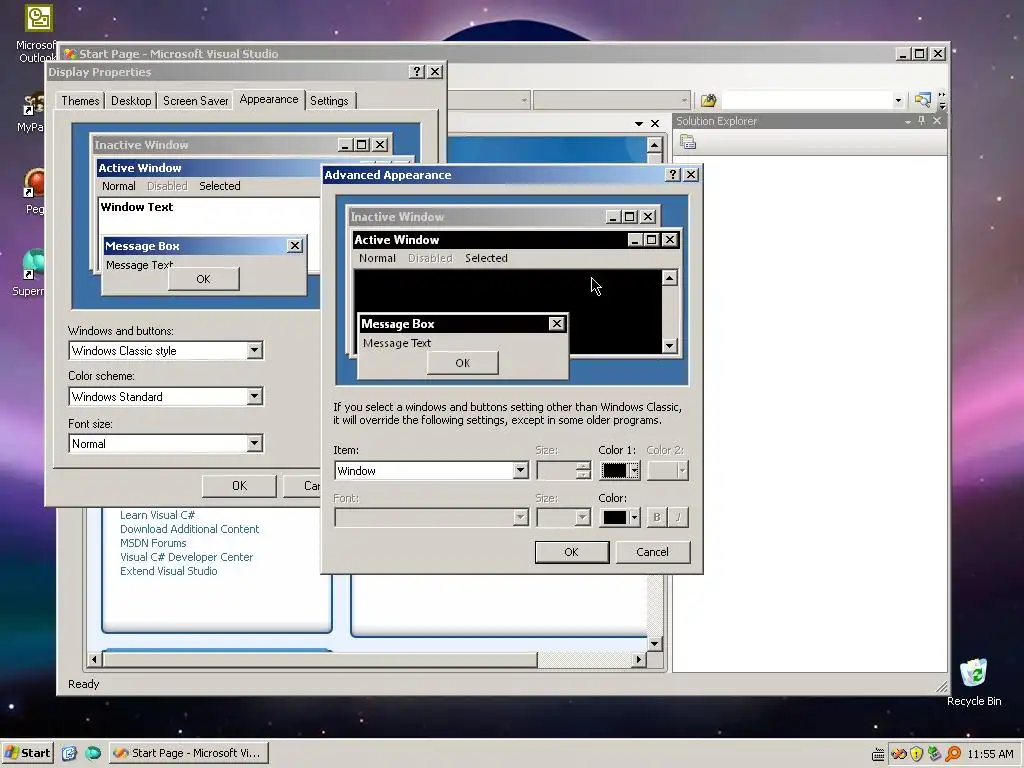This screenshot has width=1024, height=768.
Task: Open the Font name dropdown in Advanced Appearance
Action: point(520,517)
